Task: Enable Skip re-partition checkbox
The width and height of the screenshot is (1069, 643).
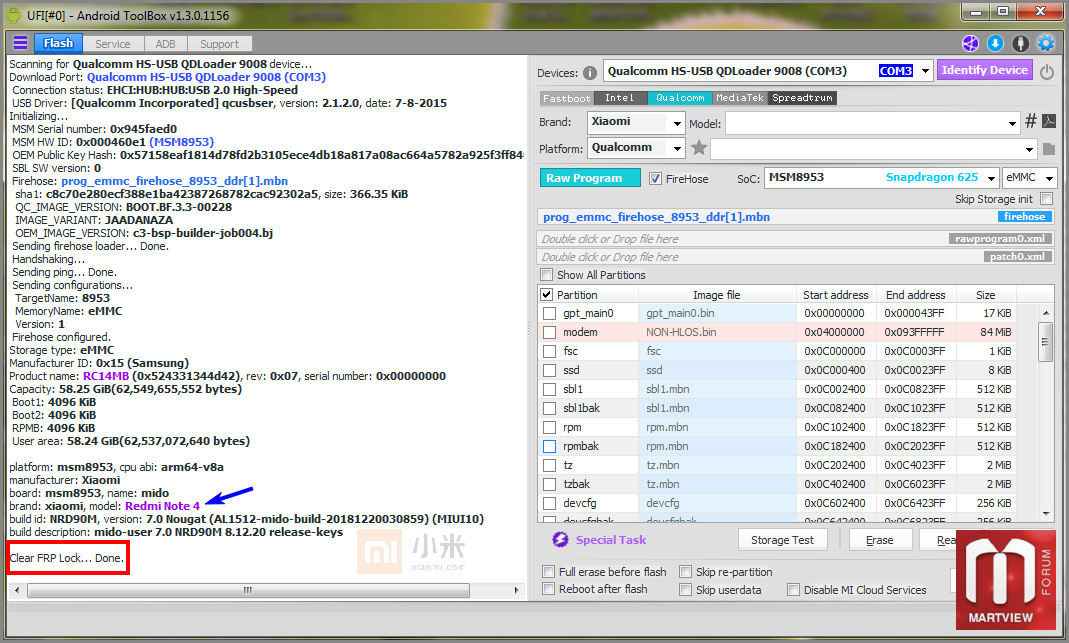Action: click(685, 571)
